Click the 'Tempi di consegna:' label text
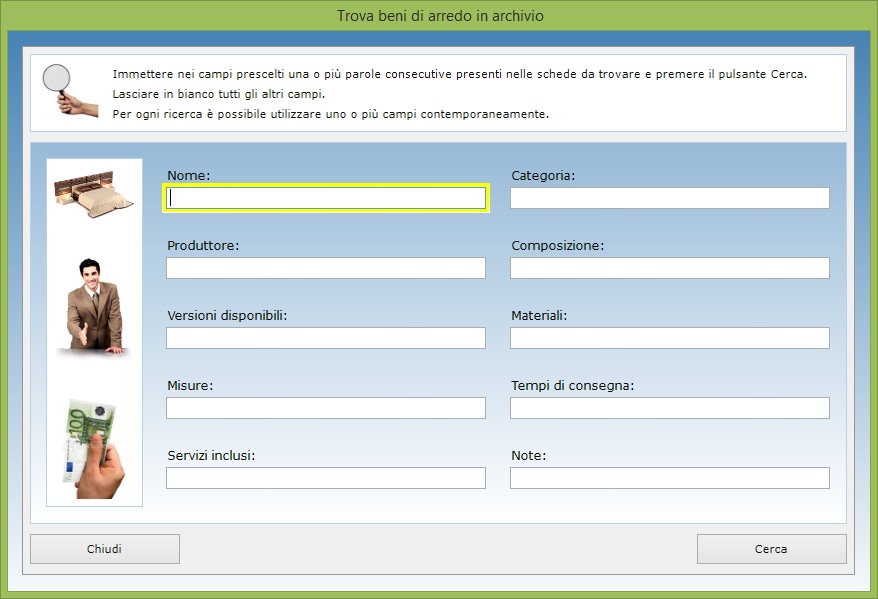The height and width of the screenshot is (599, 878). pos(573,386)
